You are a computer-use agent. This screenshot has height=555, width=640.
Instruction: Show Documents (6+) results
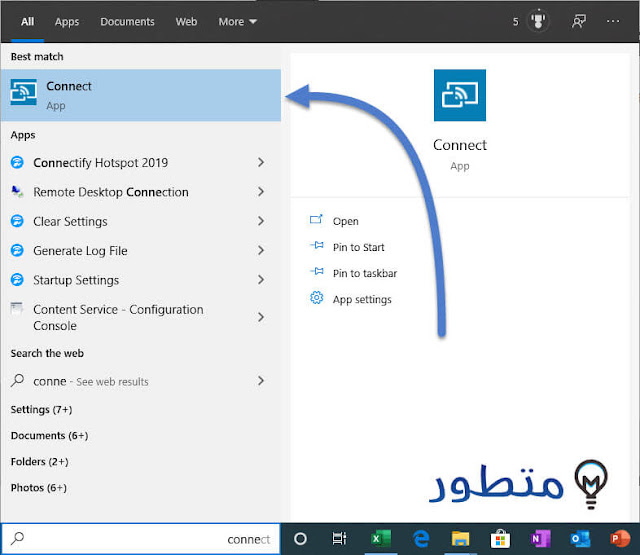(x=49, y=435)
